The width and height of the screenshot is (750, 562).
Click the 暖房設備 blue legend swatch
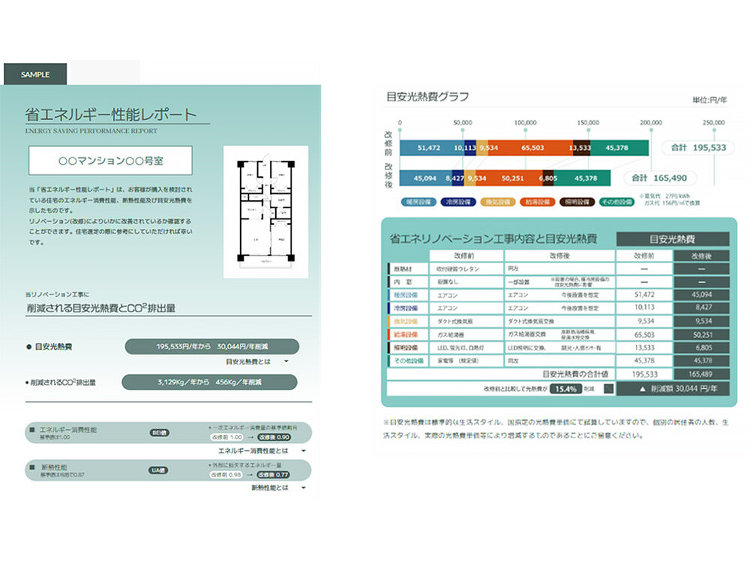[x=419, y=202]
